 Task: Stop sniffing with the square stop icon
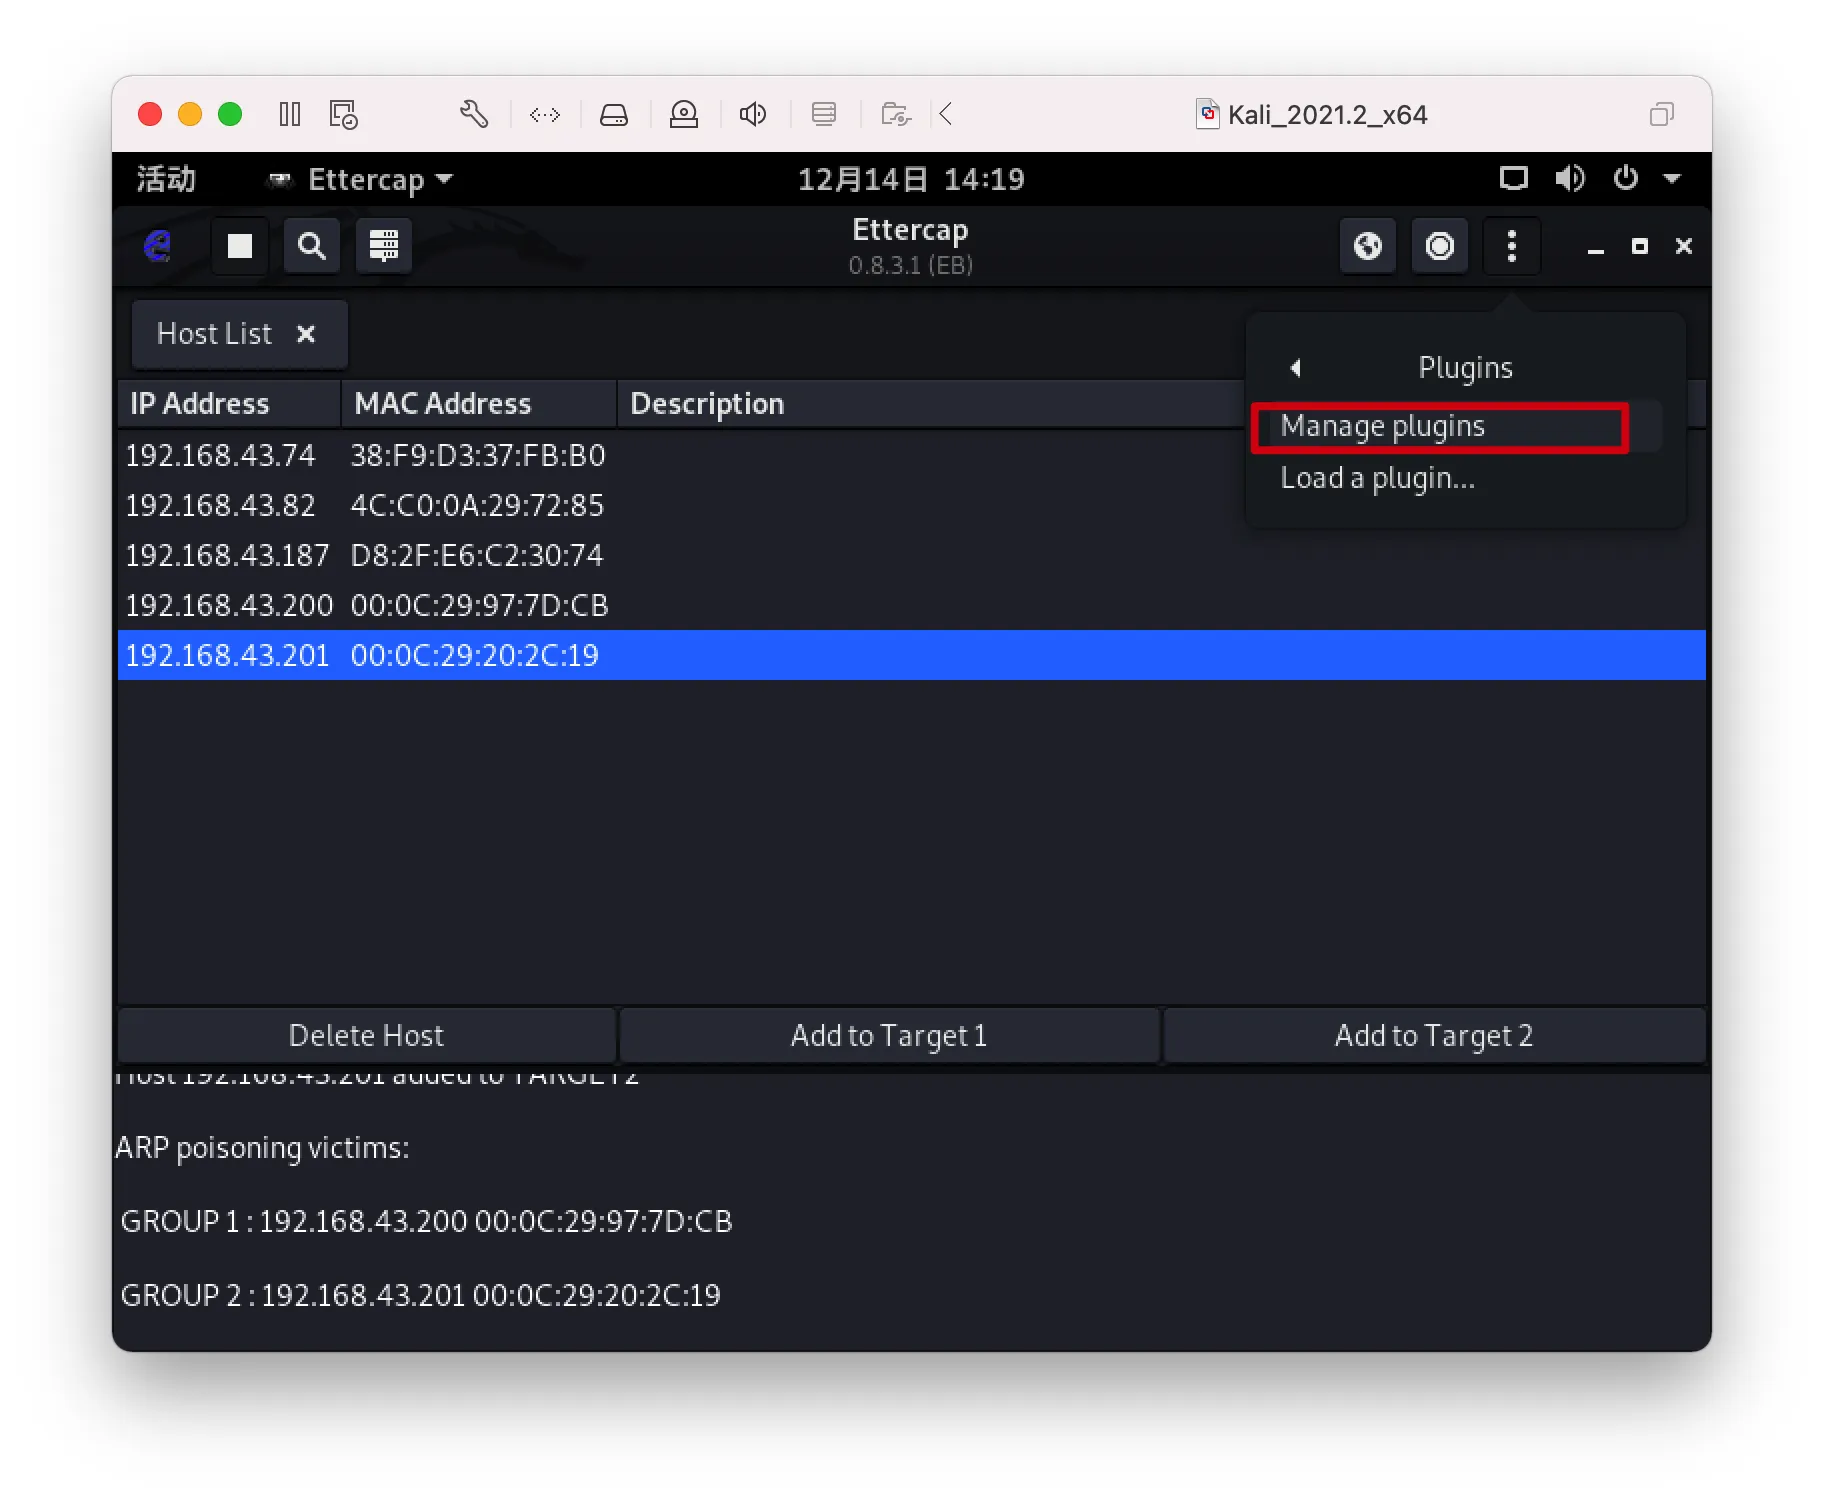pos(240,246)
